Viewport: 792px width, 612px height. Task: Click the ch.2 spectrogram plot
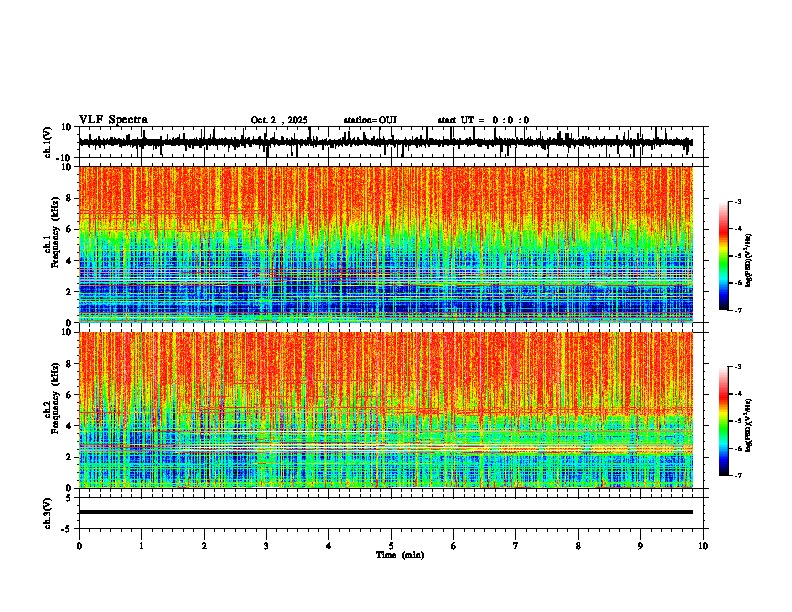pyautogui.click(x=386, y=410)
